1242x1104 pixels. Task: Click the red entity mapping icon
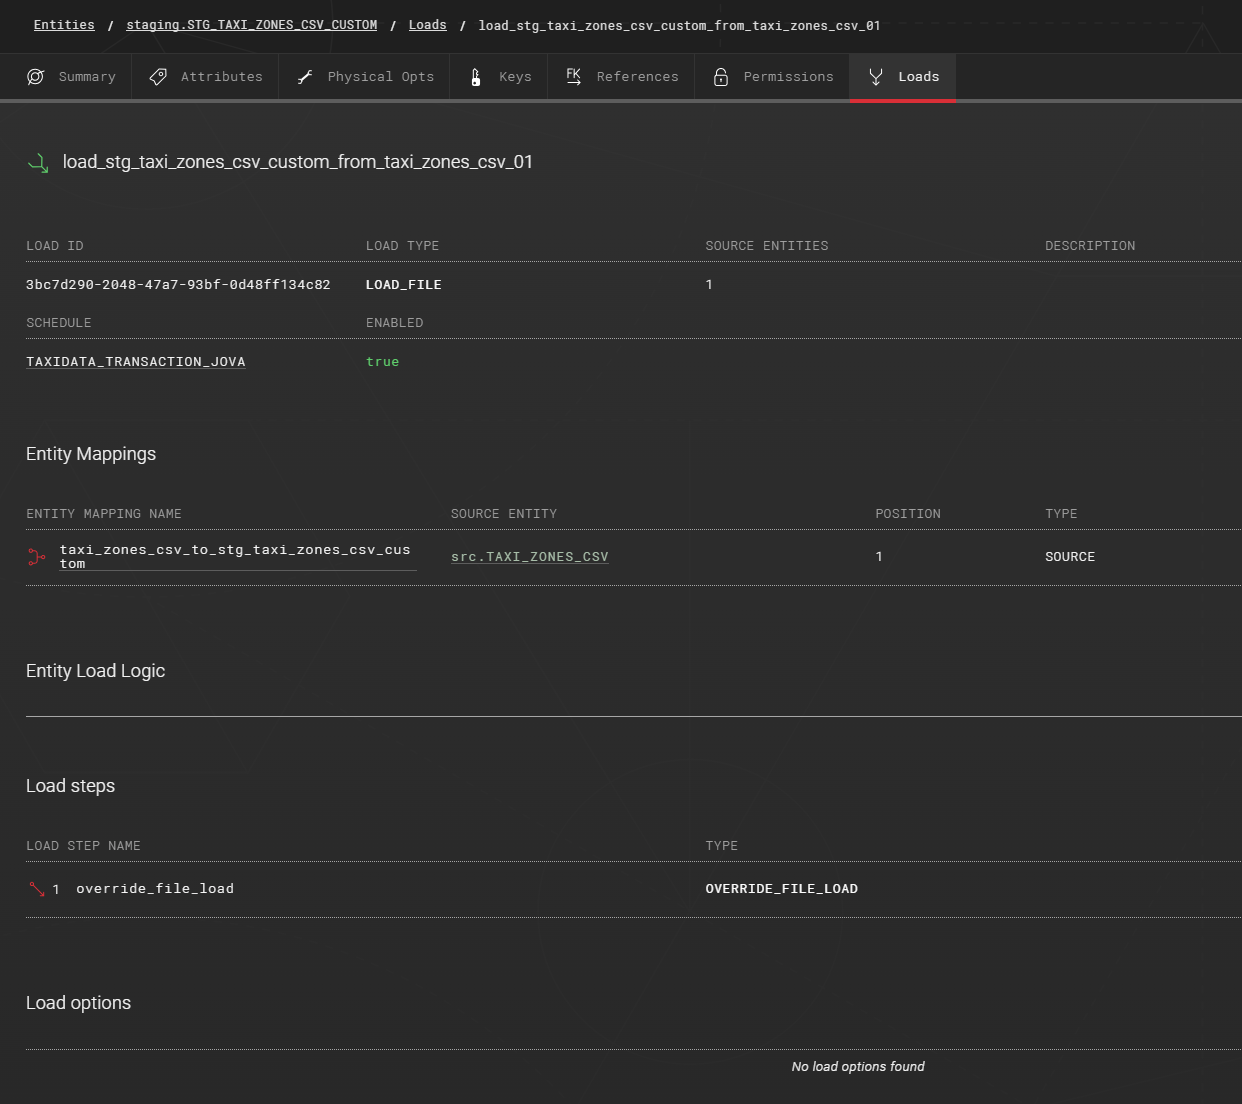click(x=37, y=557)
